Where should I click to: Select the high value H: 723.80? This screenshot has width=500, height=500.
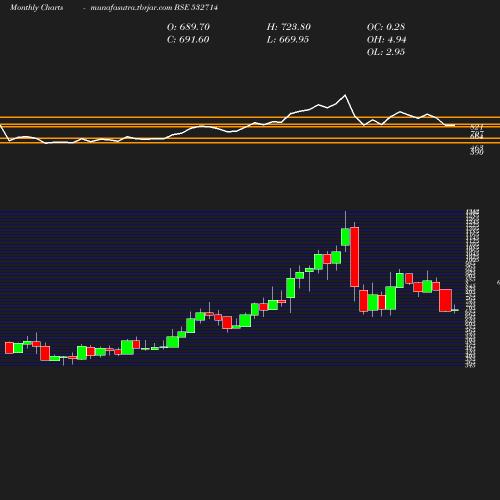click(x=289, y=27)
